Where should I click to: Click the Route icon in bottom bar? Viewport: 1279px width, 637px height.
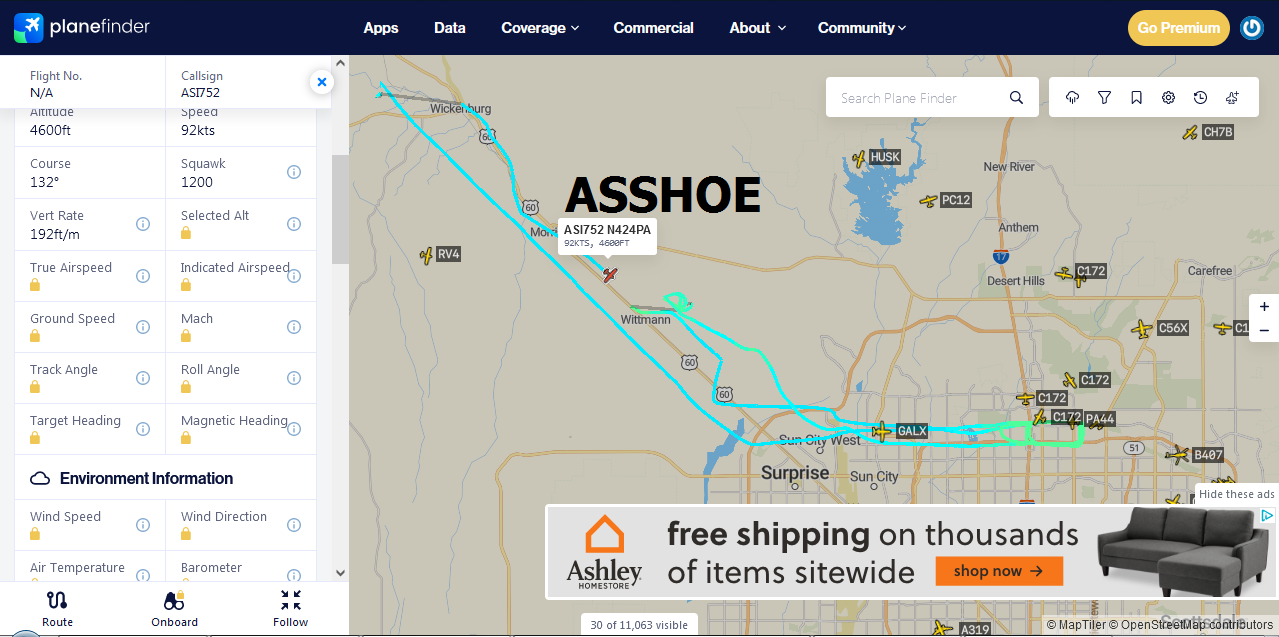coord(57,608)
